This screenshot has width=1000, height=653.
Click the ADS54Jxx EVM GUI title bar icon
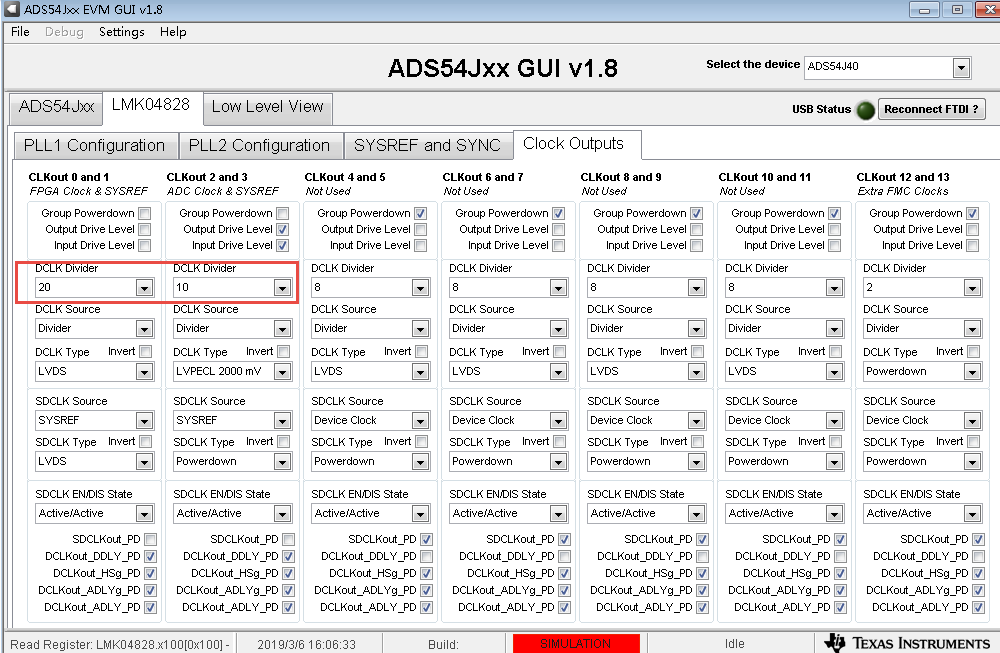pyautogui.click(x=11, y=9)
